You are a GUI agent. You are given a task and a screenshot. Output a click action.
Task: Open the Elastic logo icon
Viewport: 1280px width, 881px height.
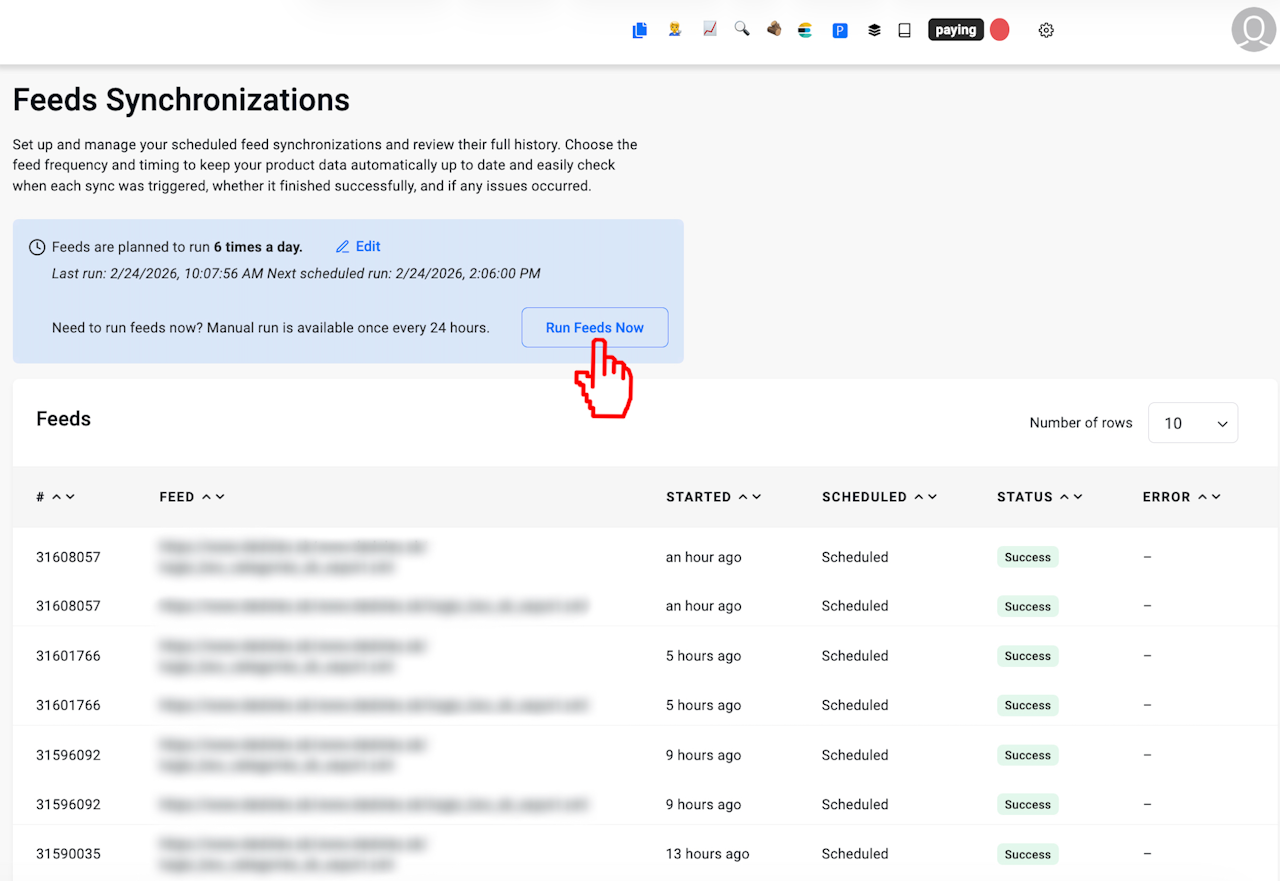805,30
